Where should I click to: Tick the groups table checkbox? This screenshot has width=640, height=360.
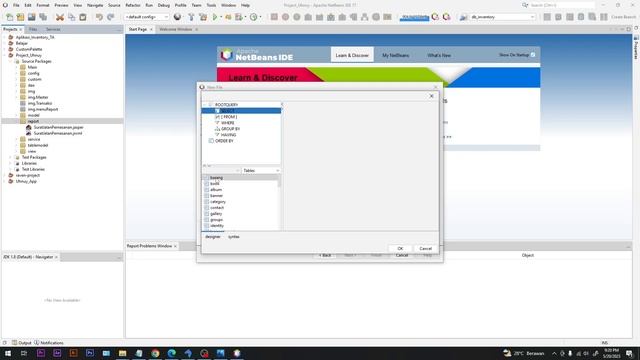[207, 220]
